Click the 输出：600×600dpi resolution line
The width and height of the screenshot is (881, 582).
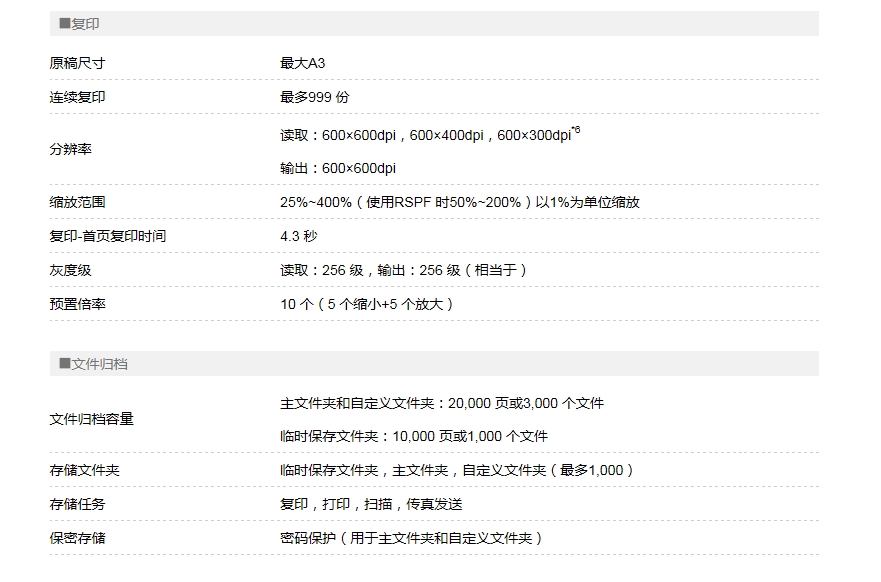337,168
